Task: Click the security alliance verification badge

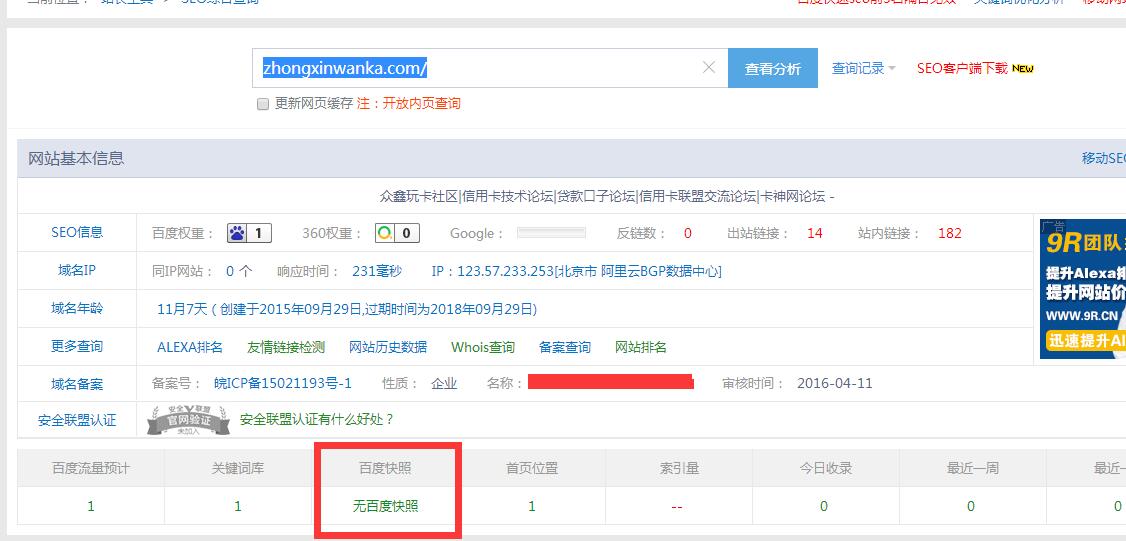Action: click(x=188, y=420)
